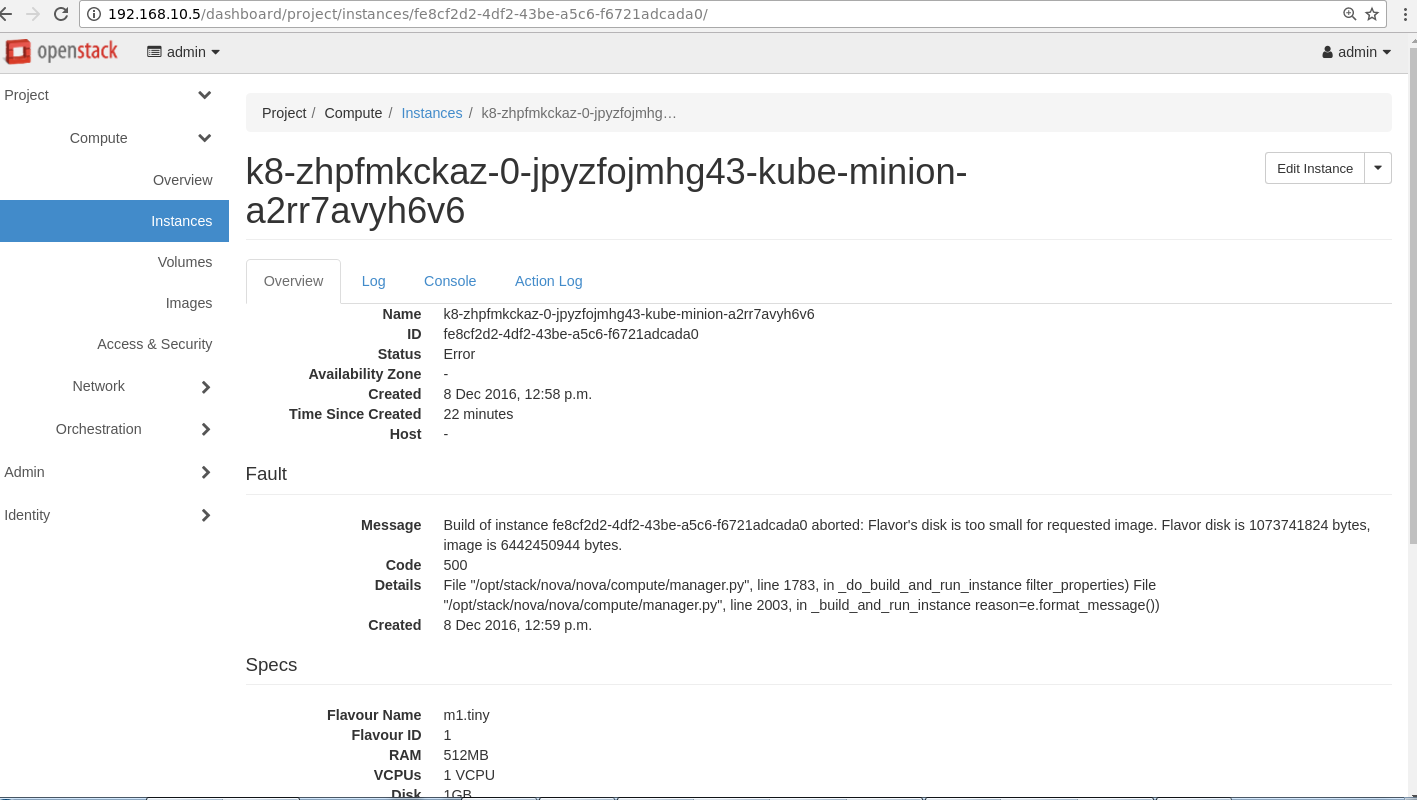Select Instances in the sidebar
Viewport: 1417px width, 800px height.
click(114, 221)
